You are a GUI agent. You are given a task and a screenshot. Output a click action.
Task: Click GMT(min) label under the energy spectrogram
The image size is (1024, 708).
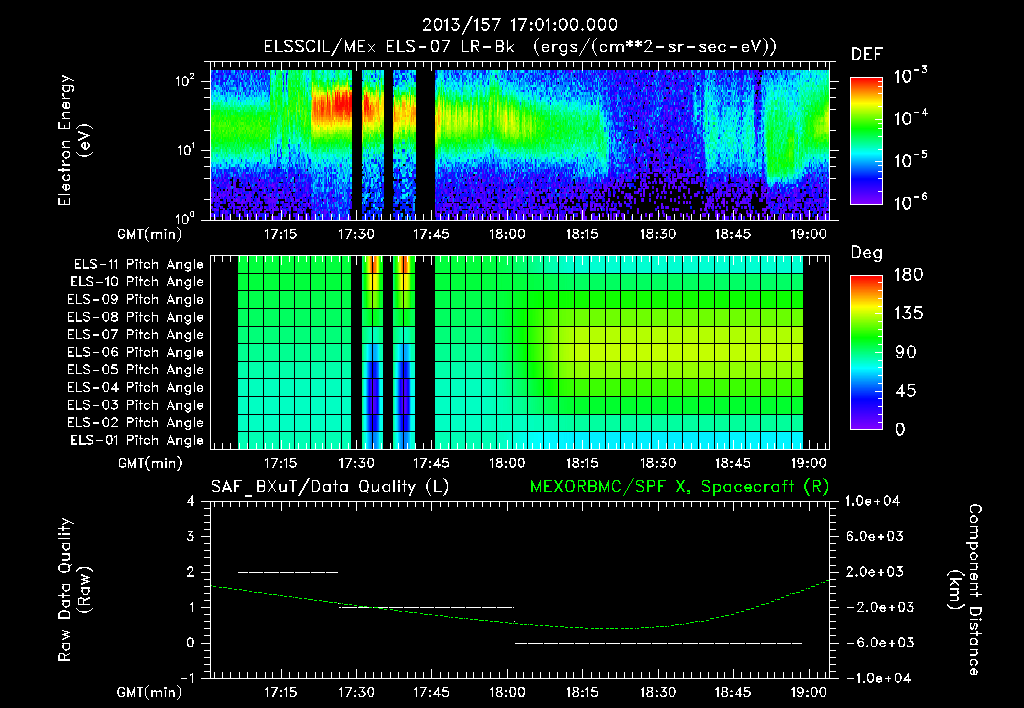[150, 234]
